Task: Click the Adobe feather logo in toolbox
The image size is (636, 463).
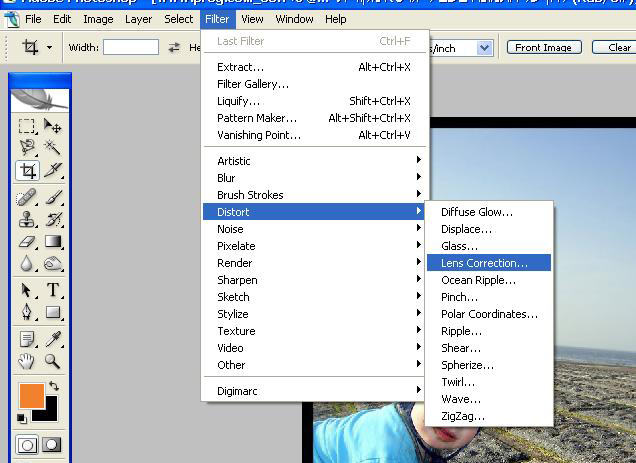Action: tap(40, 100)
